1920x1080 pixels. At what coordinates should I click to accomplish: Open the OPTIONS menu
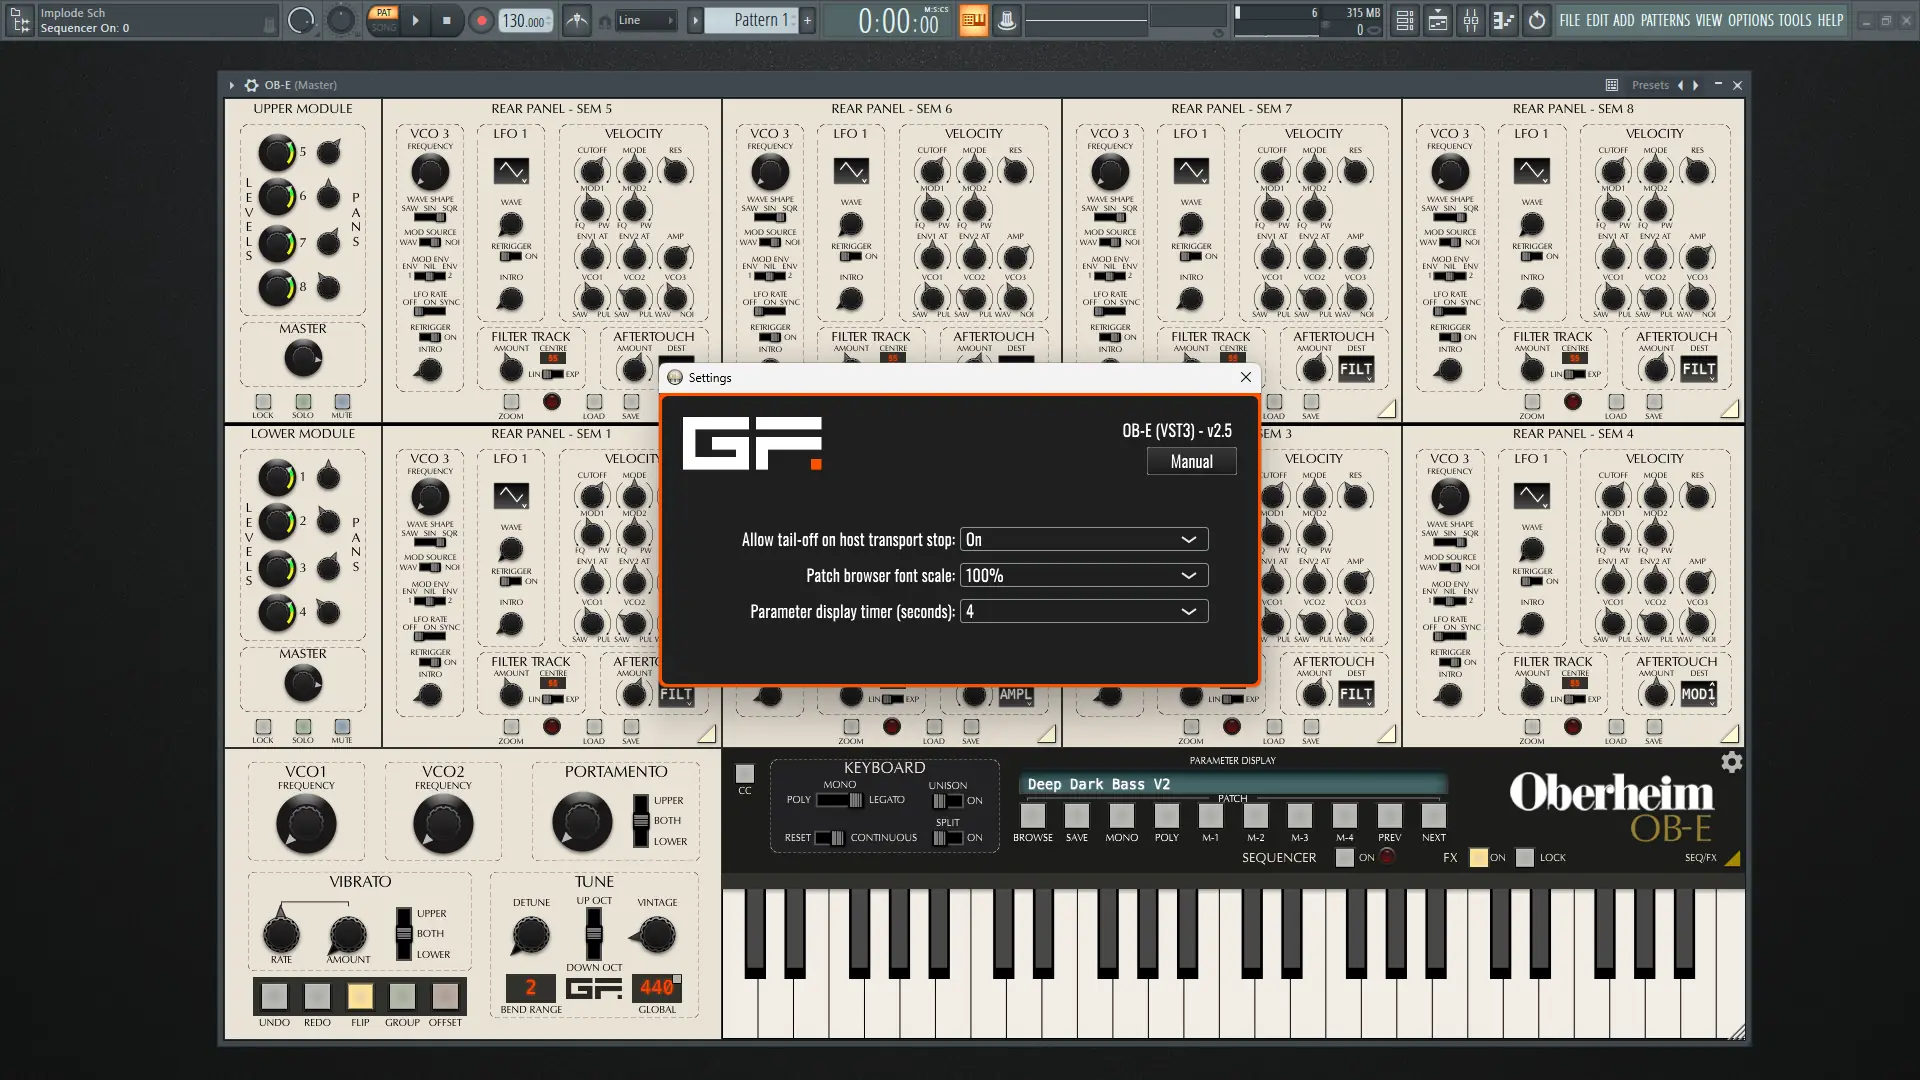[x=1750, y=20]
